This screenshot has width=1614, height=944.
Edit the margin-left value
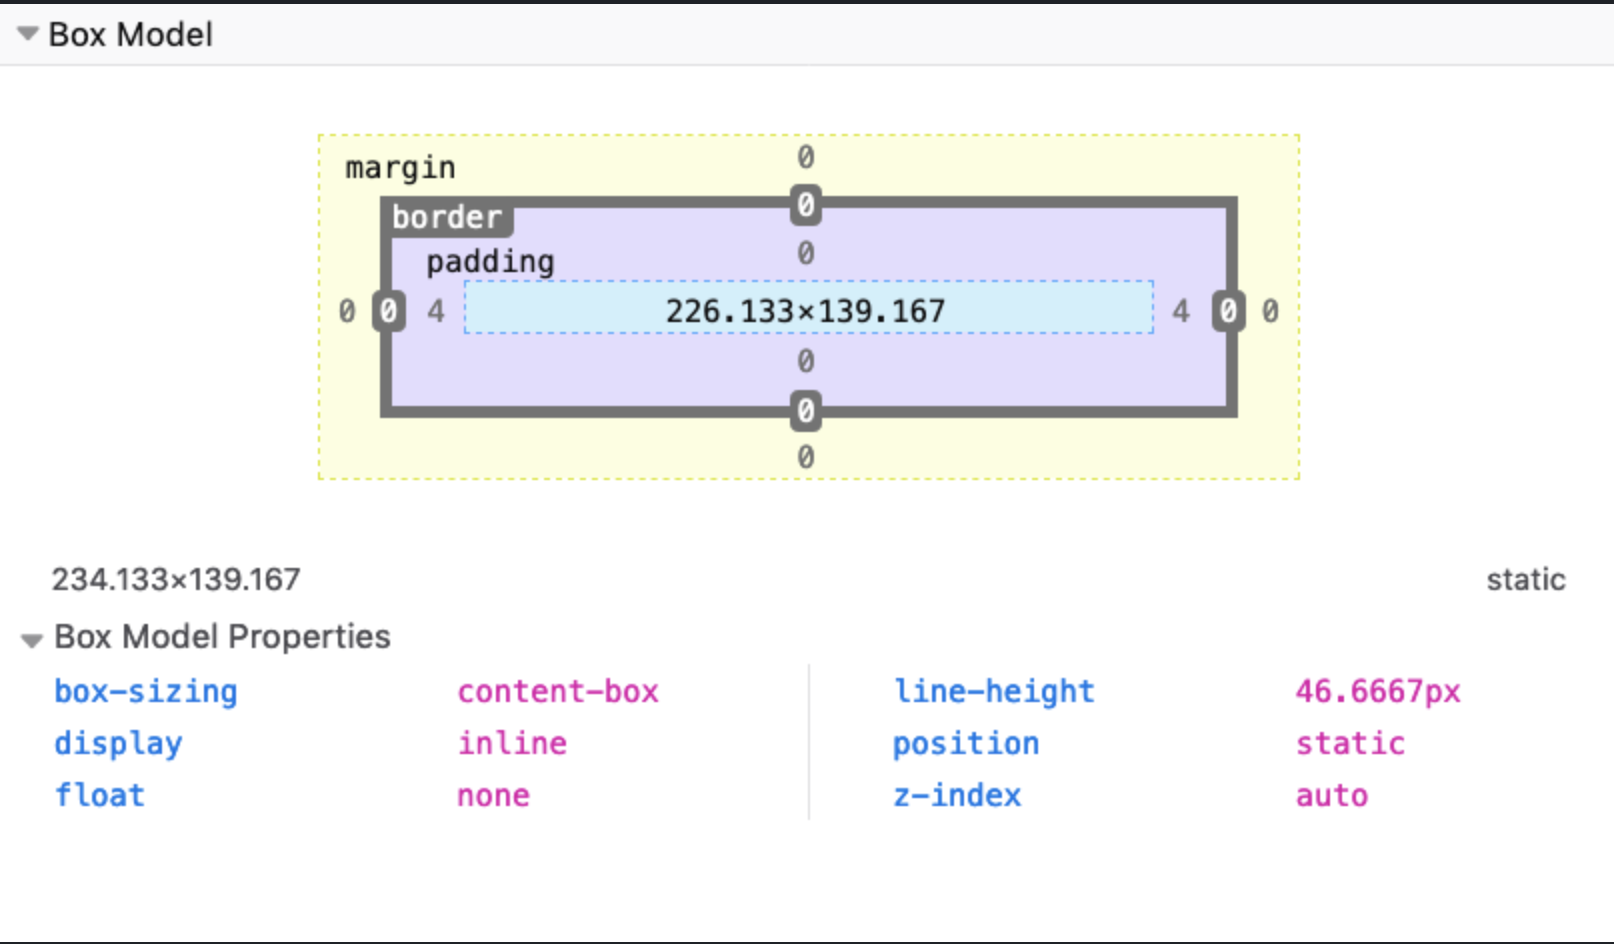347,311
